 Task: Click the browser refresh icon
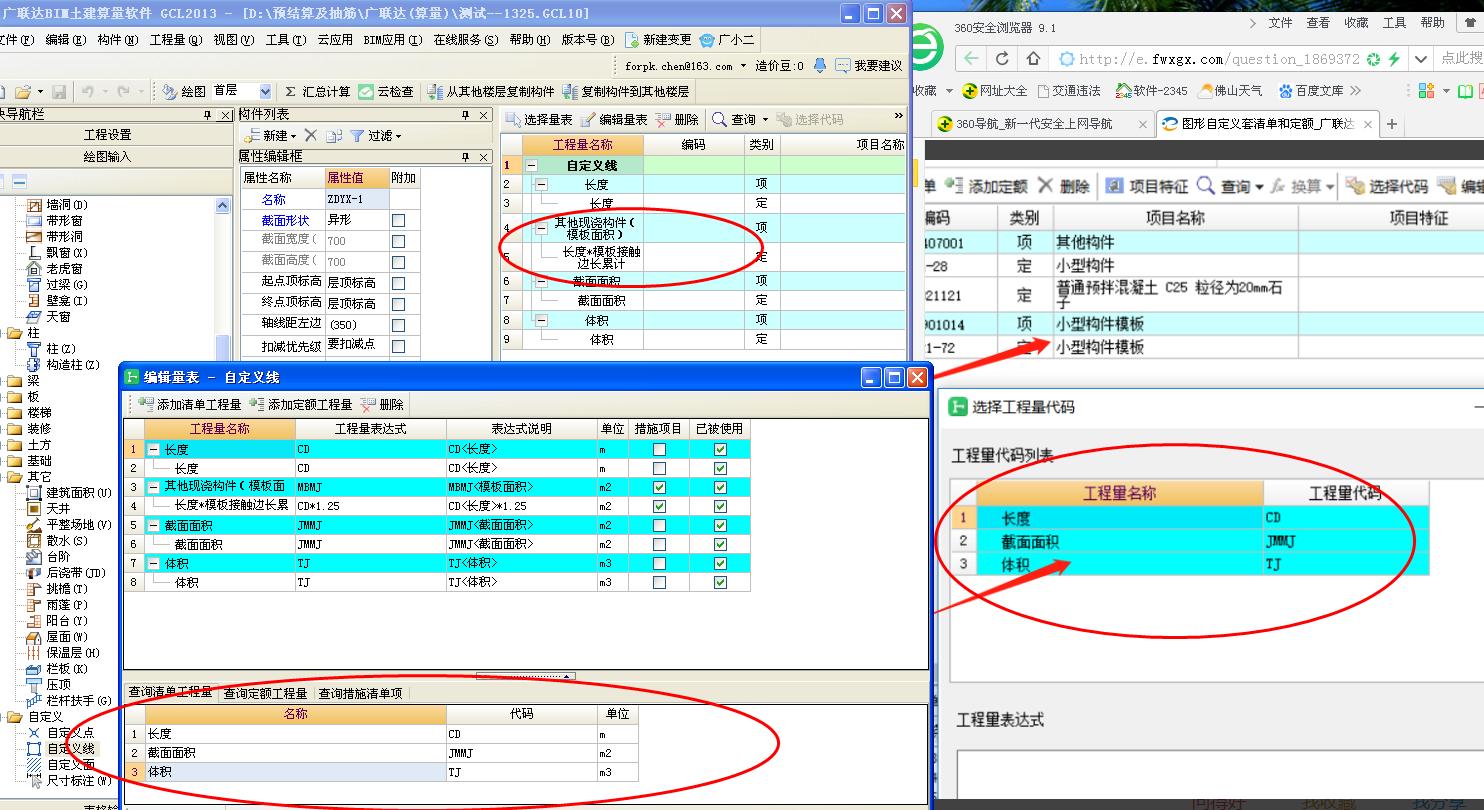(x=1002, y=59)
